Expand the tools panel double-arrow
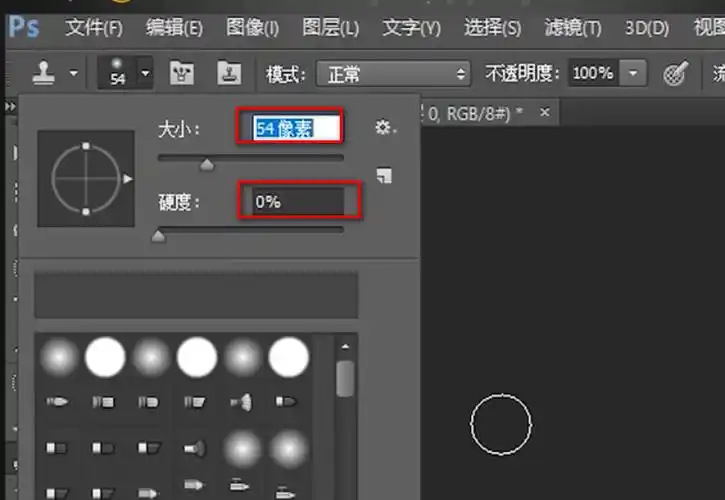 pyautogui.click(x=10, y=107)
